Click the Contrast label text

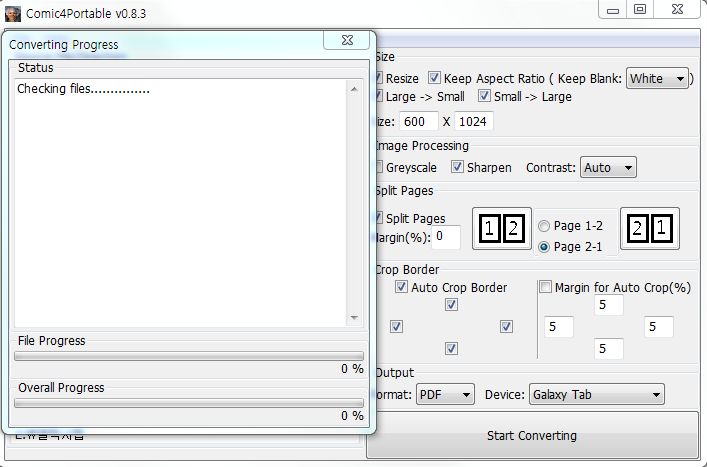click(x=551, y=168)
